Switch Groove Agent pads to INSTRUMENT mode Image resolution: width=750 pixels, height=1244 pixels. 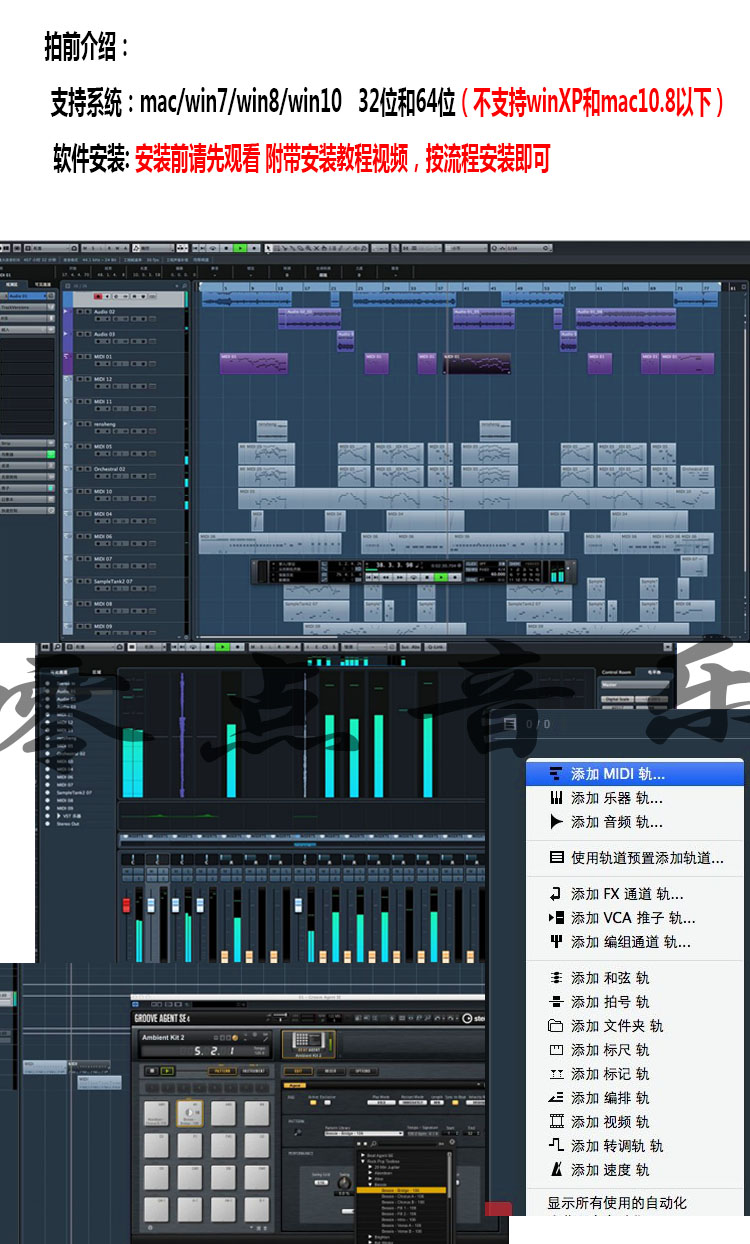(255, 1070)
